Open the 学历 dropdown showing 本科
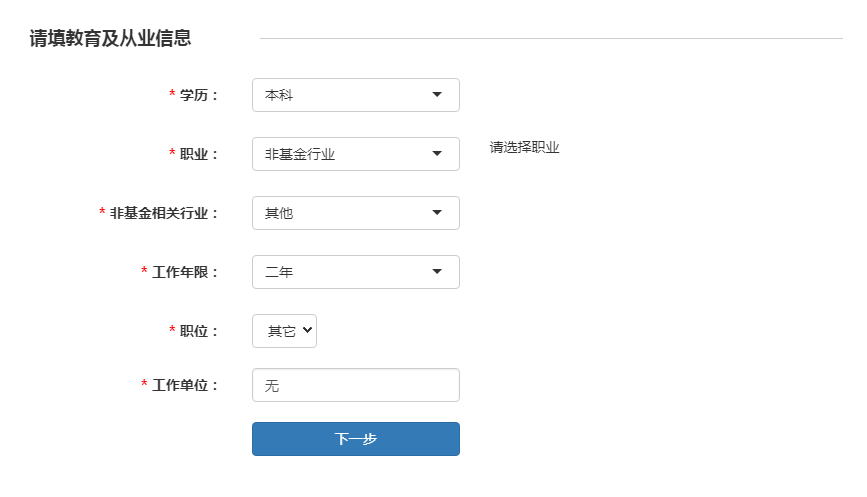This screenshot has width=867, height=497. coord(356,95)
